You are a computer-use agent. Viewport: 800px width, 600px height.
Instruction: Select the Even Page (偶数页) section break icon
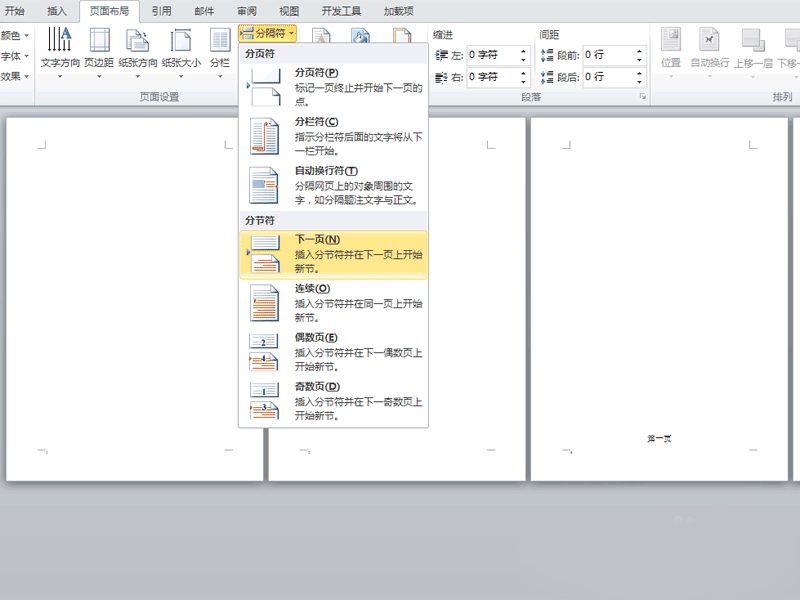point(264,352)
